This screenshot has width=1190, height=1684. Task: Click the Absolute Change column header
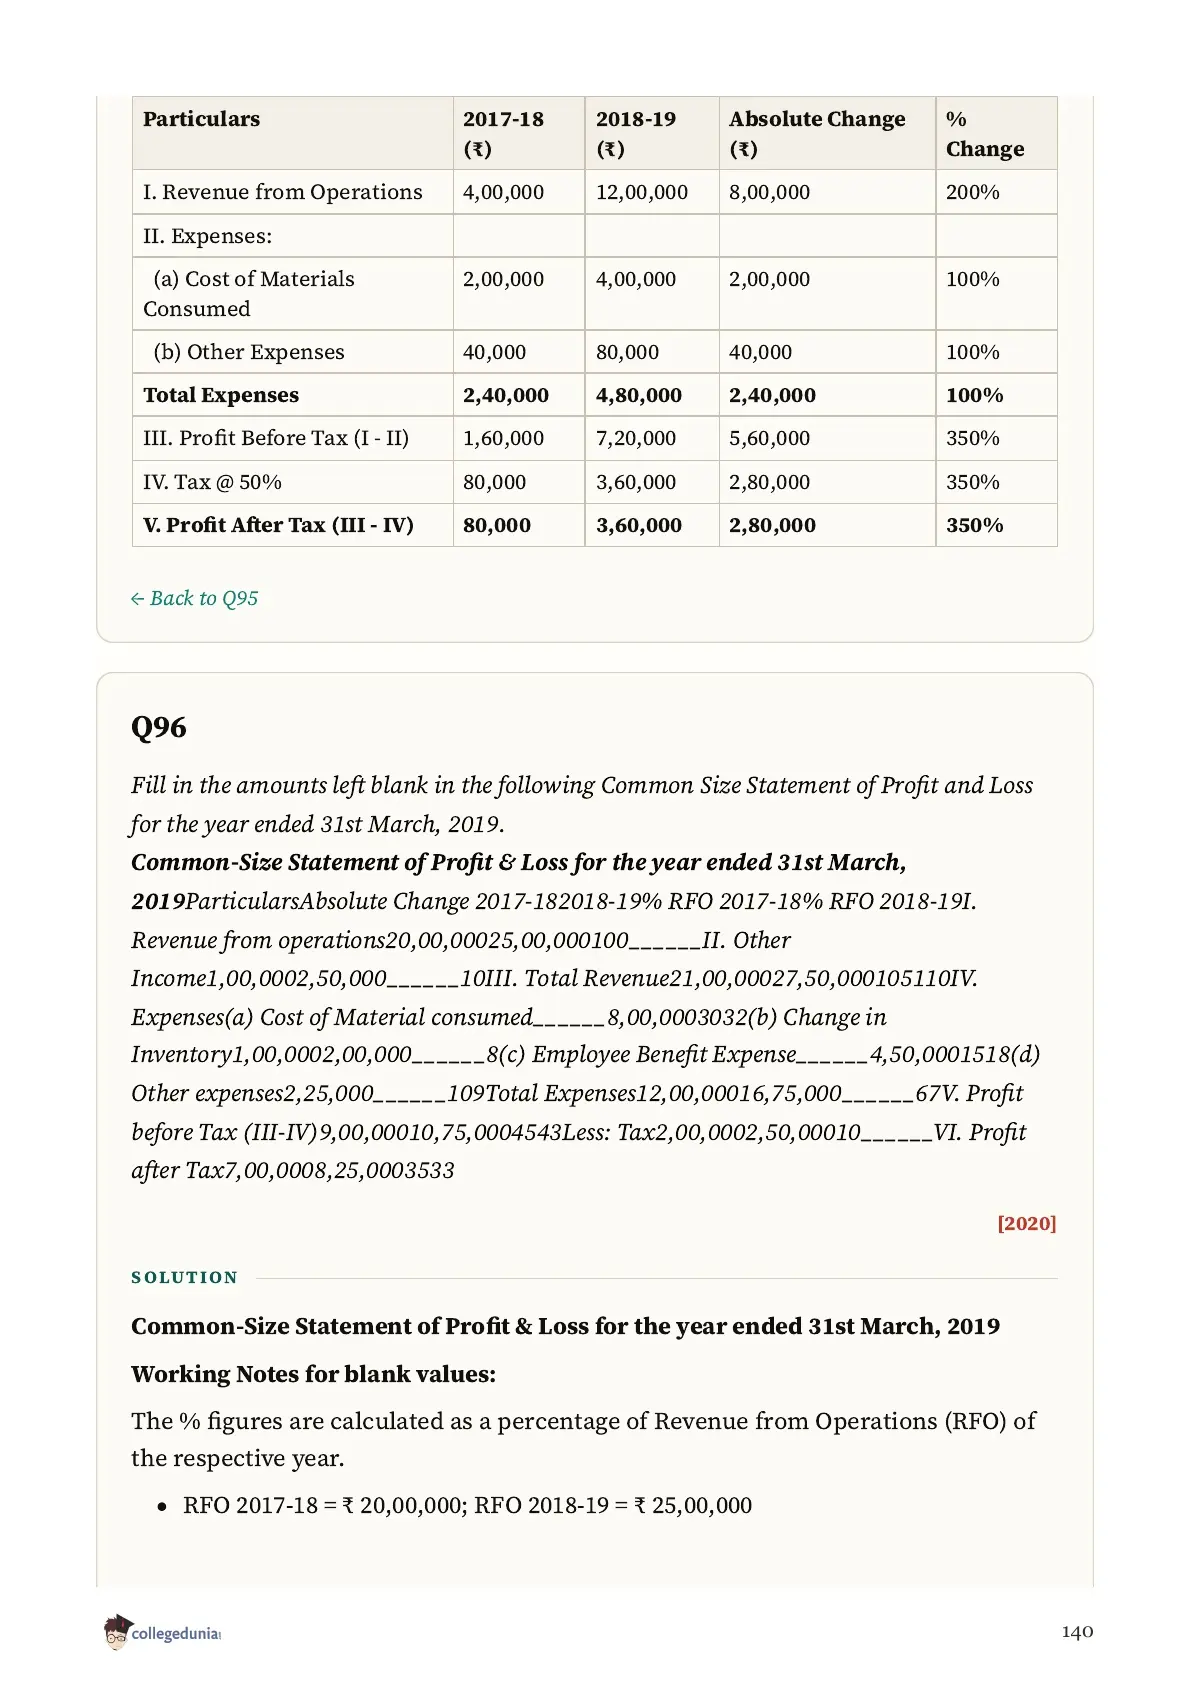coord(817,133)
